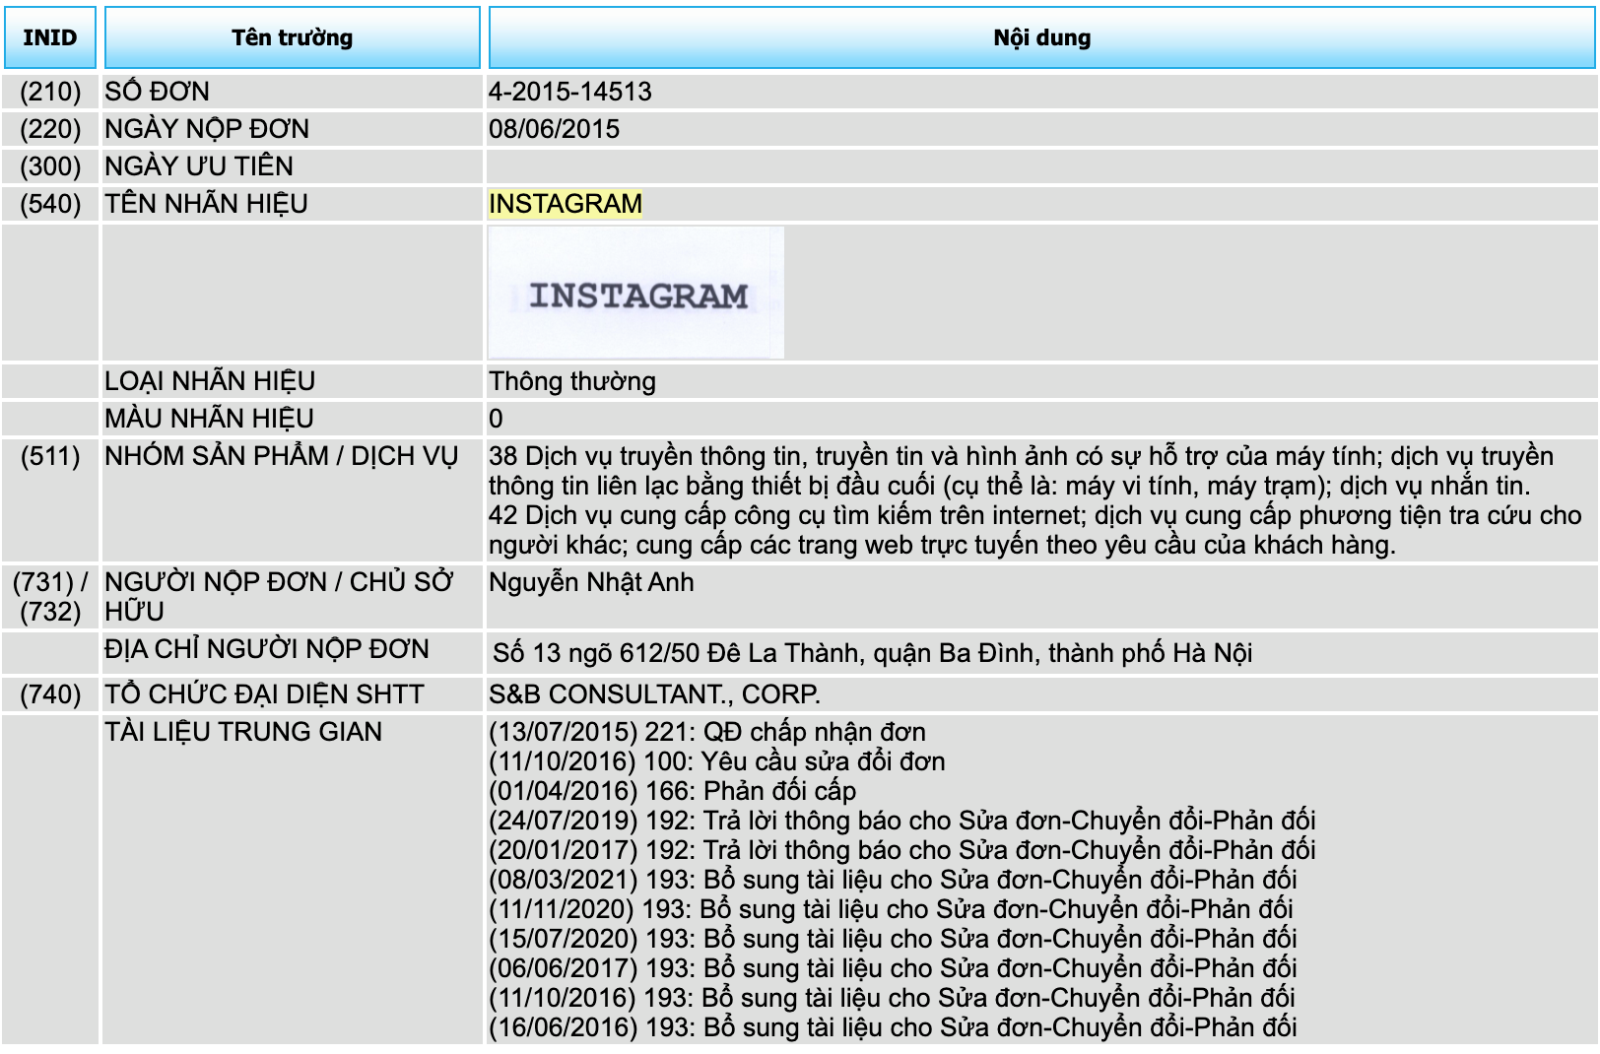
Task: Select the highlighted INSTAGRAM trademark name text
Action: click(566, 204)
